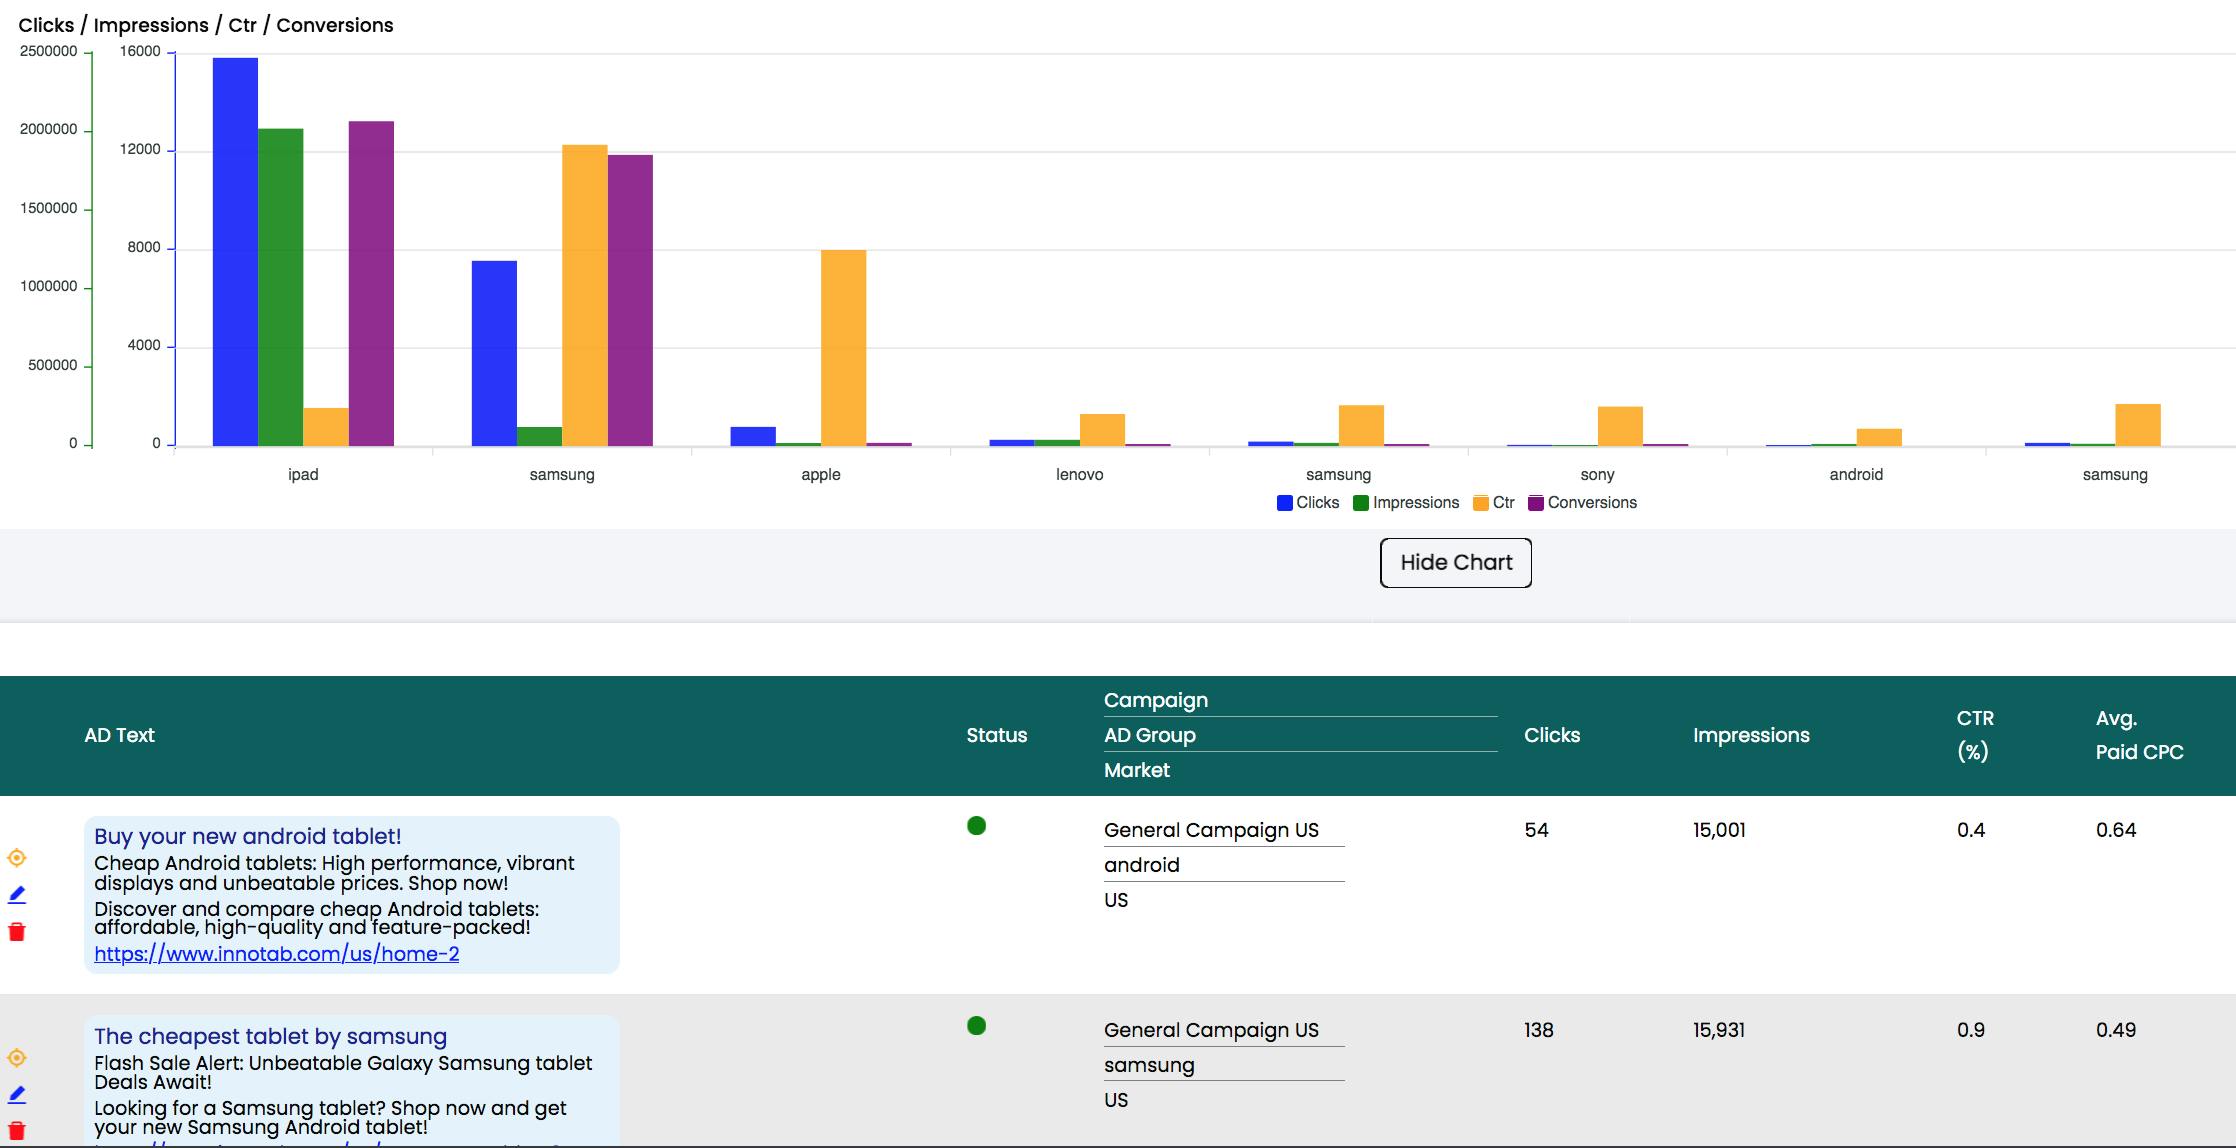
Task: Click green status dot of samsung ad
Action: pos(977,1026)
